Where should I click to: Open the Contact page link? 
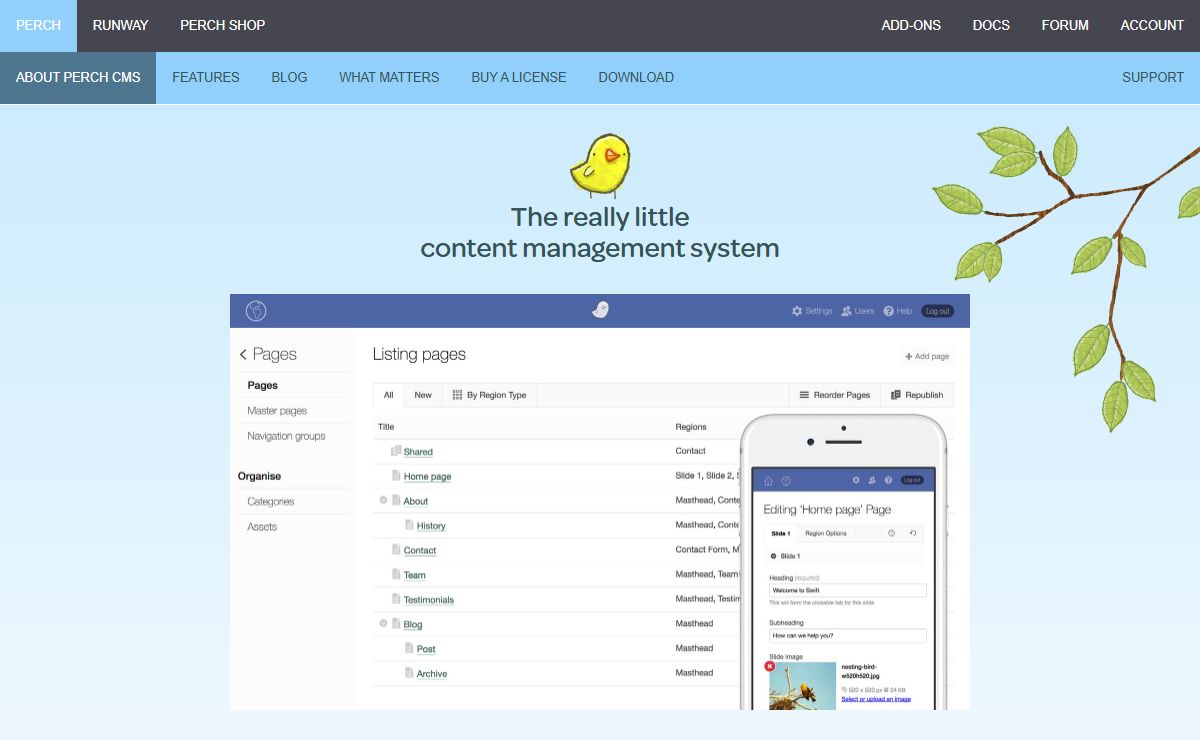pos(420,550)
